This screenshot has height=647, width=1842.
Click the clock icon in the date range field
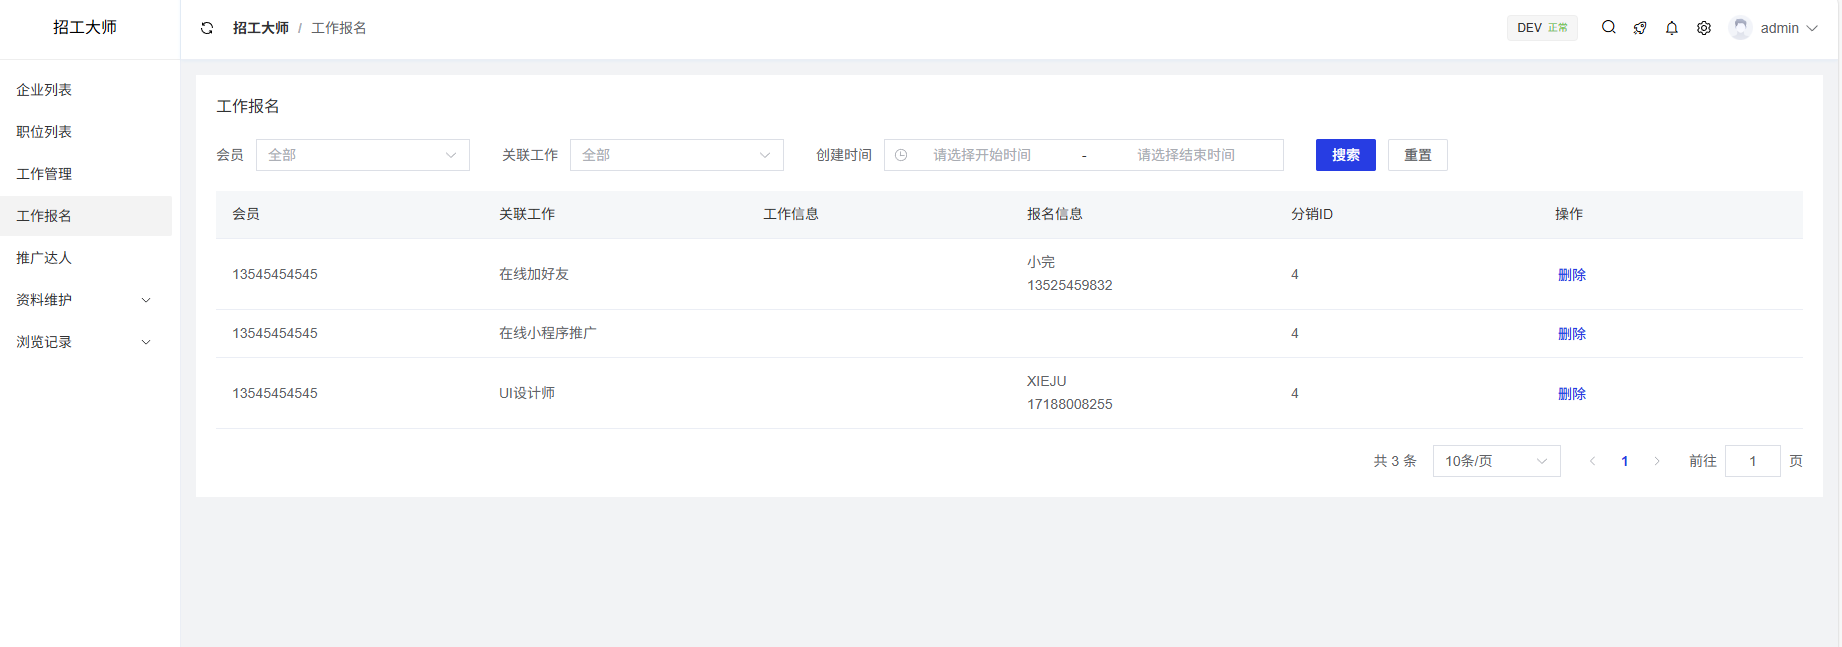[x=901, y=155]
